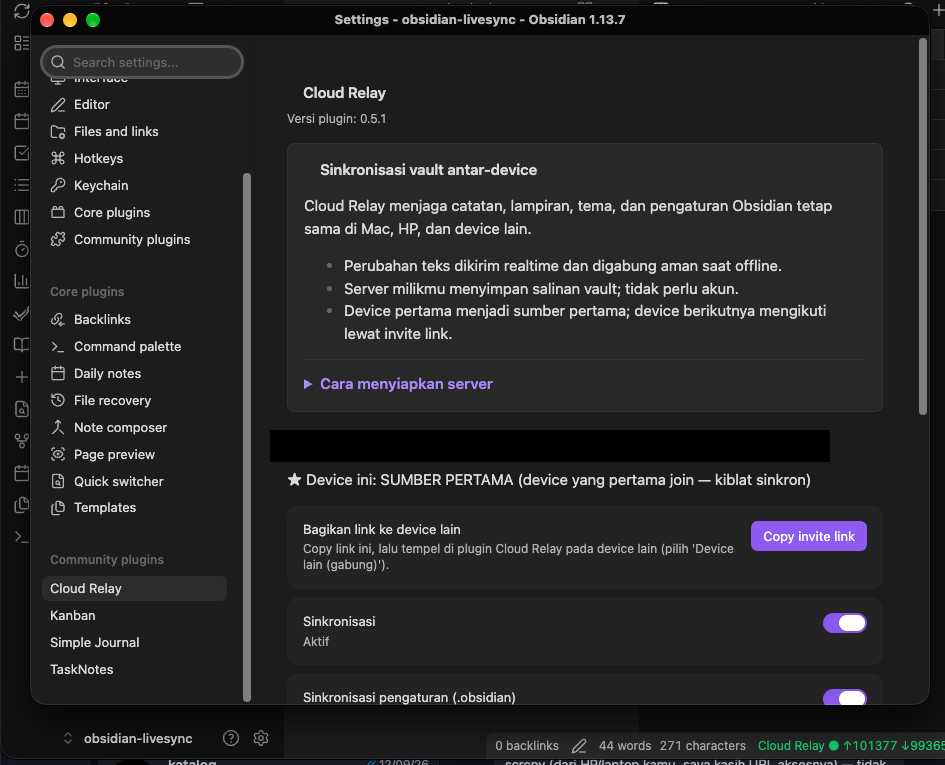Screen dimensions: 945x765
Task: Click the merge-arrow Note composer icon
Action: [58, 427]
